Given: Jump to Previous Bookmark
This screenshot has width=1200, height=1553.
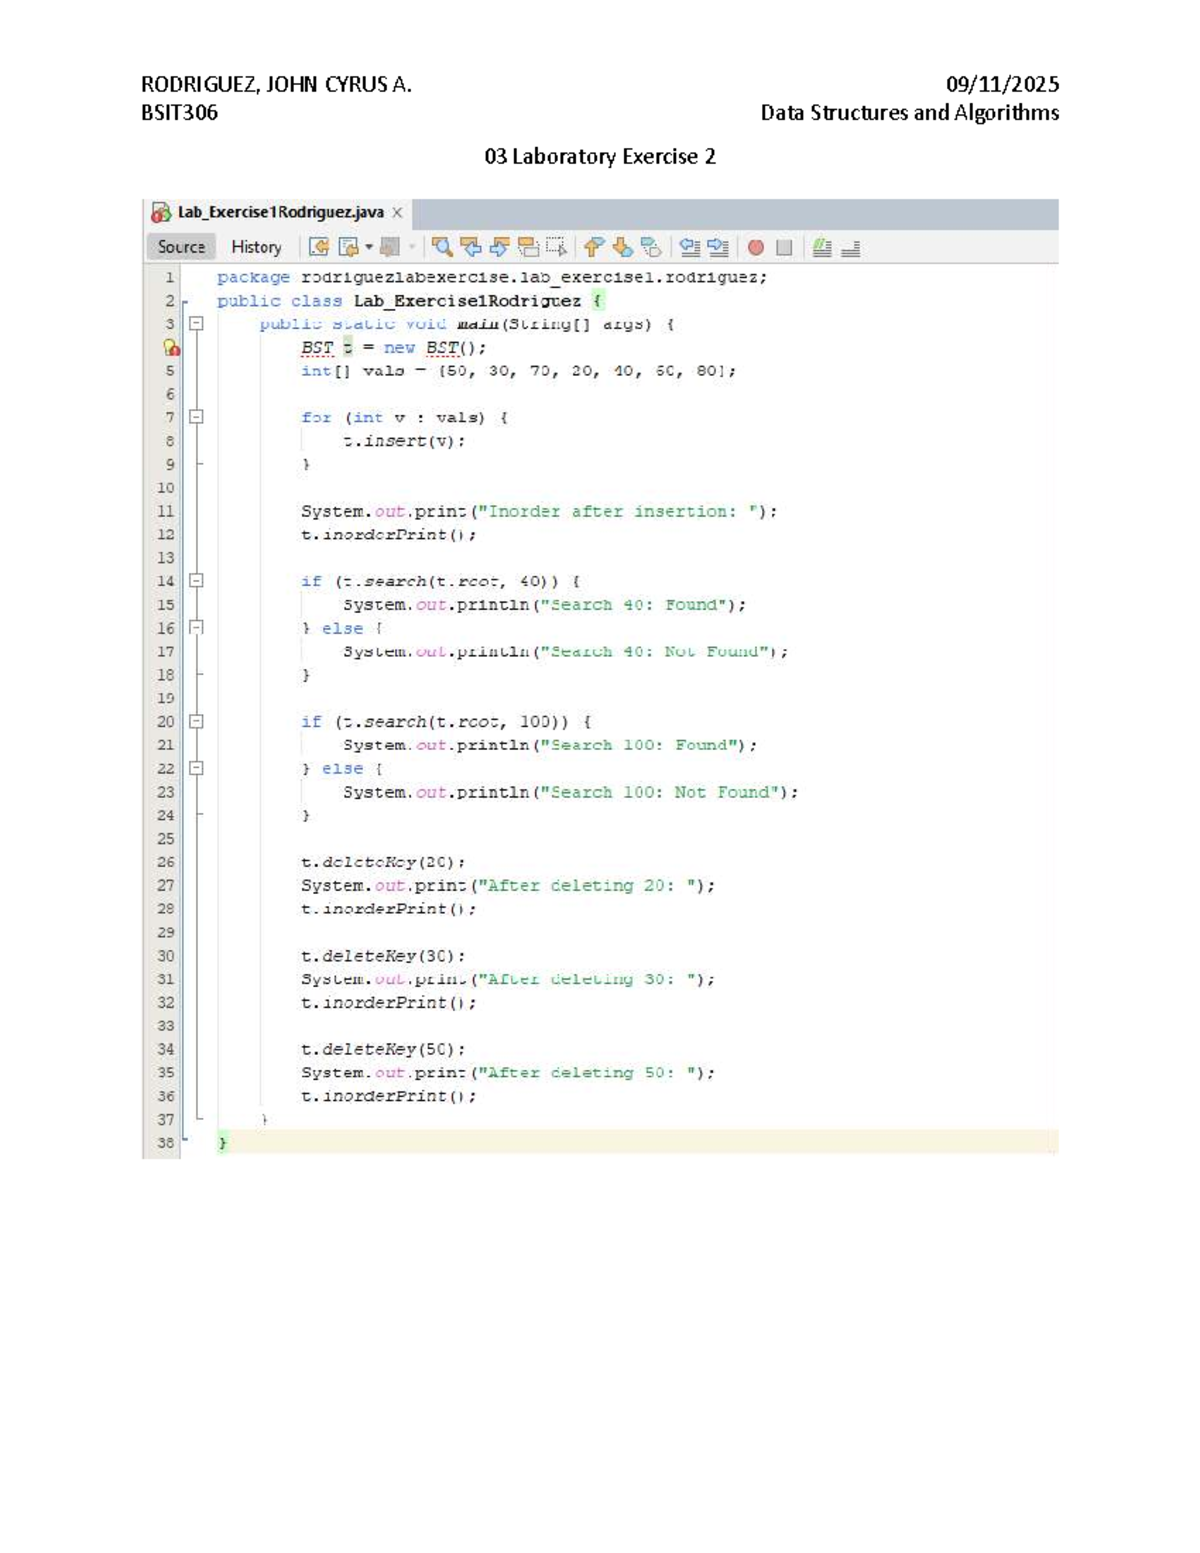Looking at the screenshot, I should tap(590, 248).
